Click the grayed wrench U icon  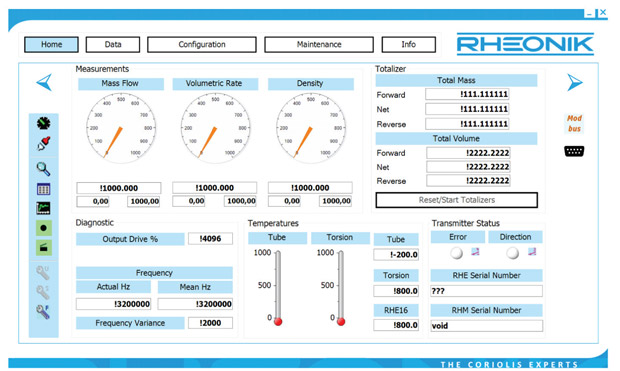click(43, 273)
